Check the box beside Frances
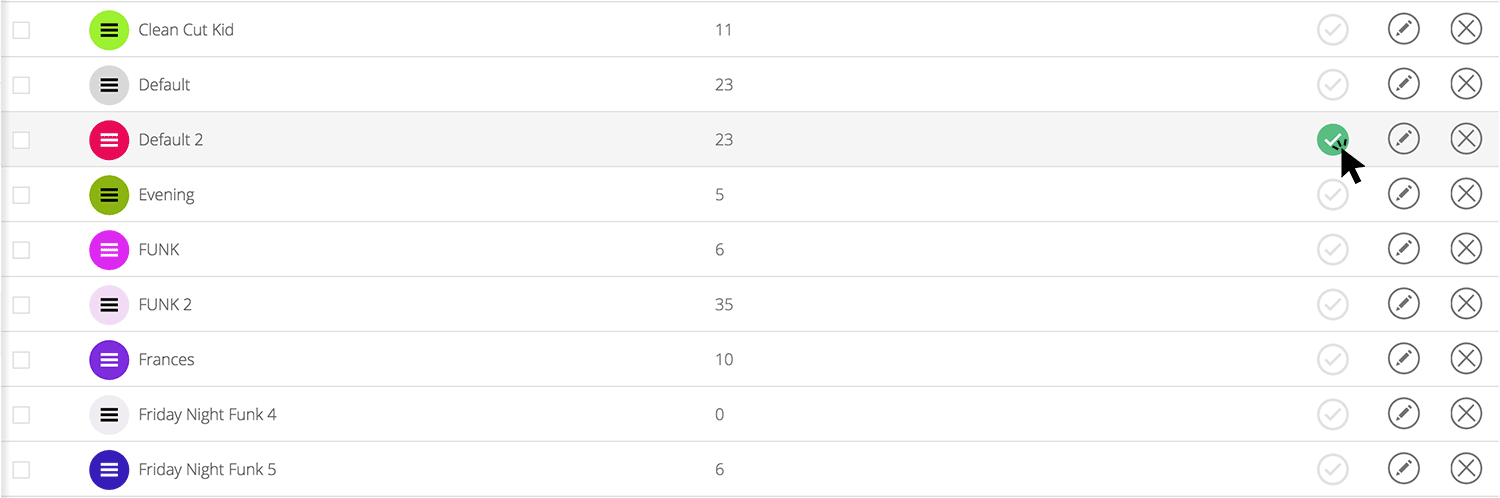 pos(21,359)
